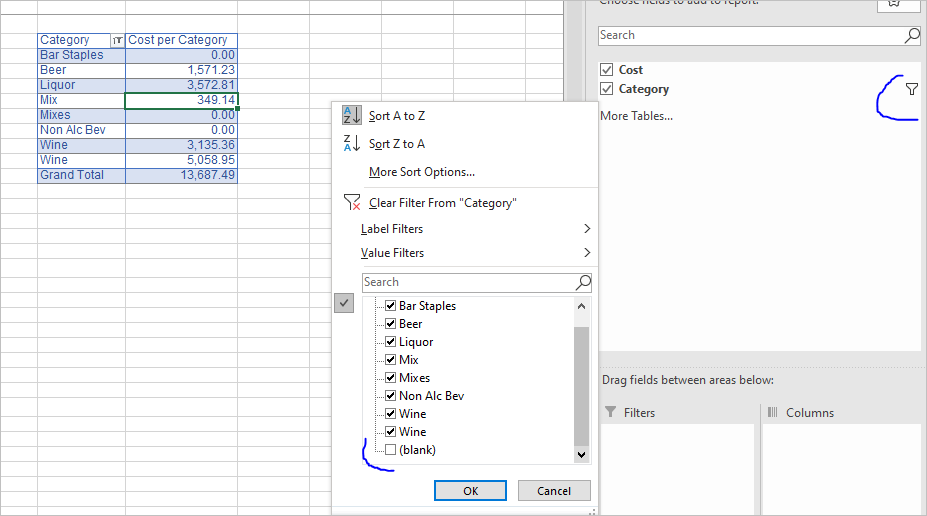This screenshot has width=927, height=516.
Task: Open More Sort Options
Action: tap(422, 172)
